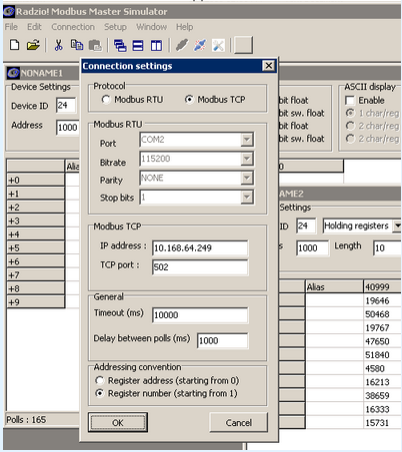Open the File menu
Image resolution: width=402 pixels, height=452 pixels.
[11, 27]
